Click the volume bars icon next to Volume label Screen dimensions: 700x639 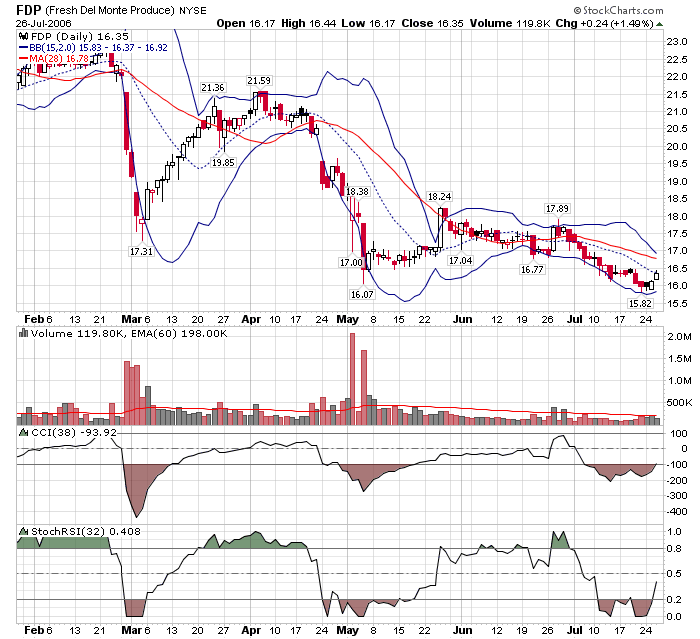pos(23,333)
